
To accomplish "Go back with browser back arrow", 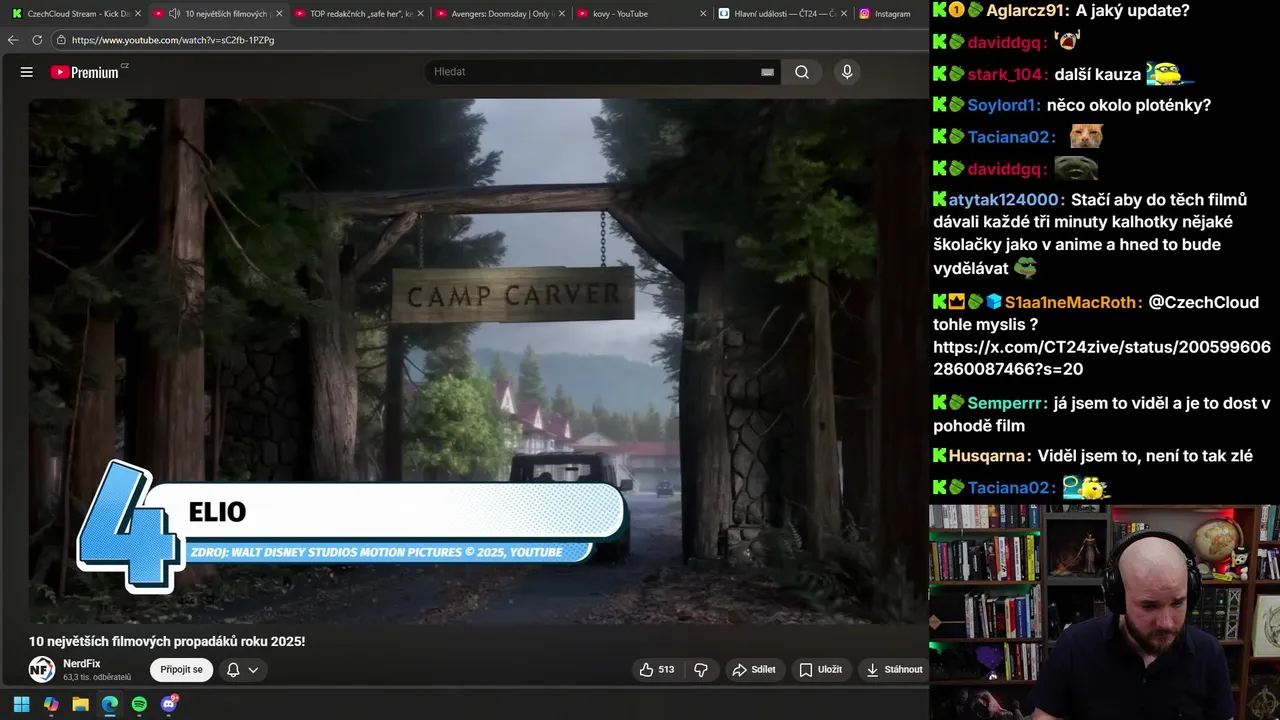I will [13, 40].
